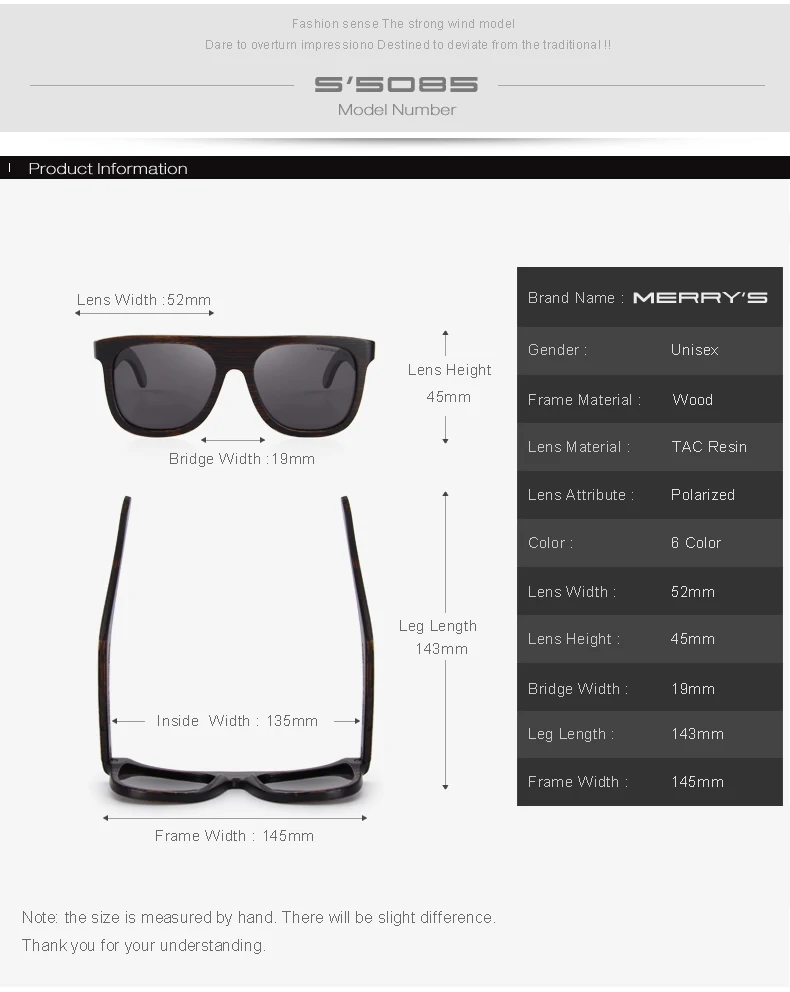Select 'Leg Length :' label in spec table

click(x=571, y=734)
